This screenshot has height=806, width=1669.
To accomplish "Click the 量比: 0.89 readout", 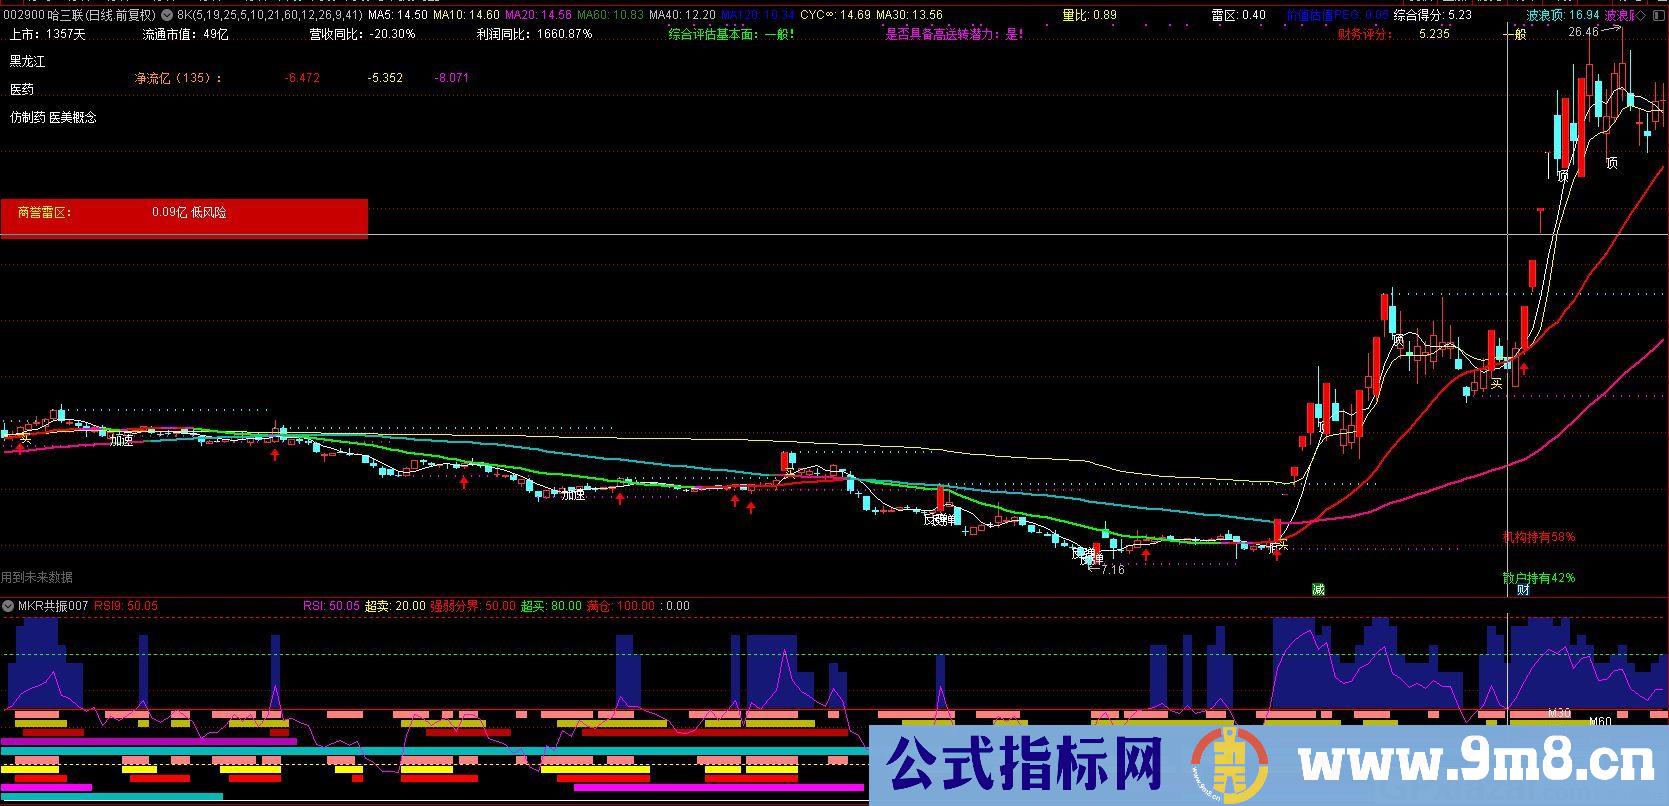I will coord(1090,16).
